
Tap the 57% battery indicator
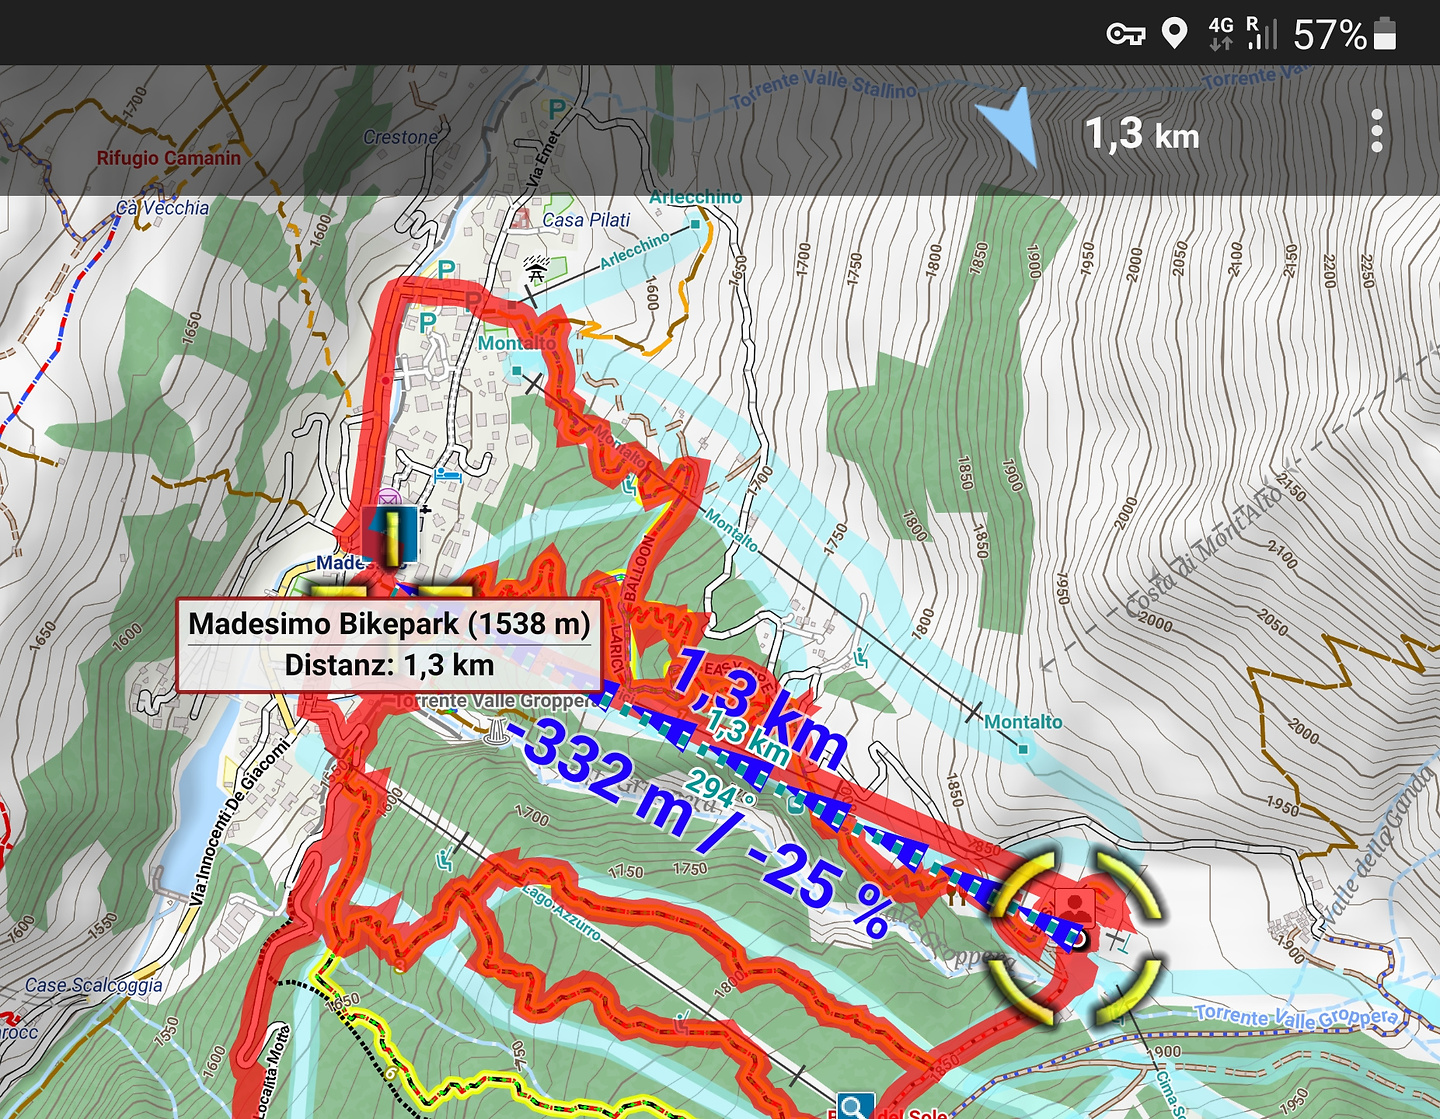pos(1344,34)
